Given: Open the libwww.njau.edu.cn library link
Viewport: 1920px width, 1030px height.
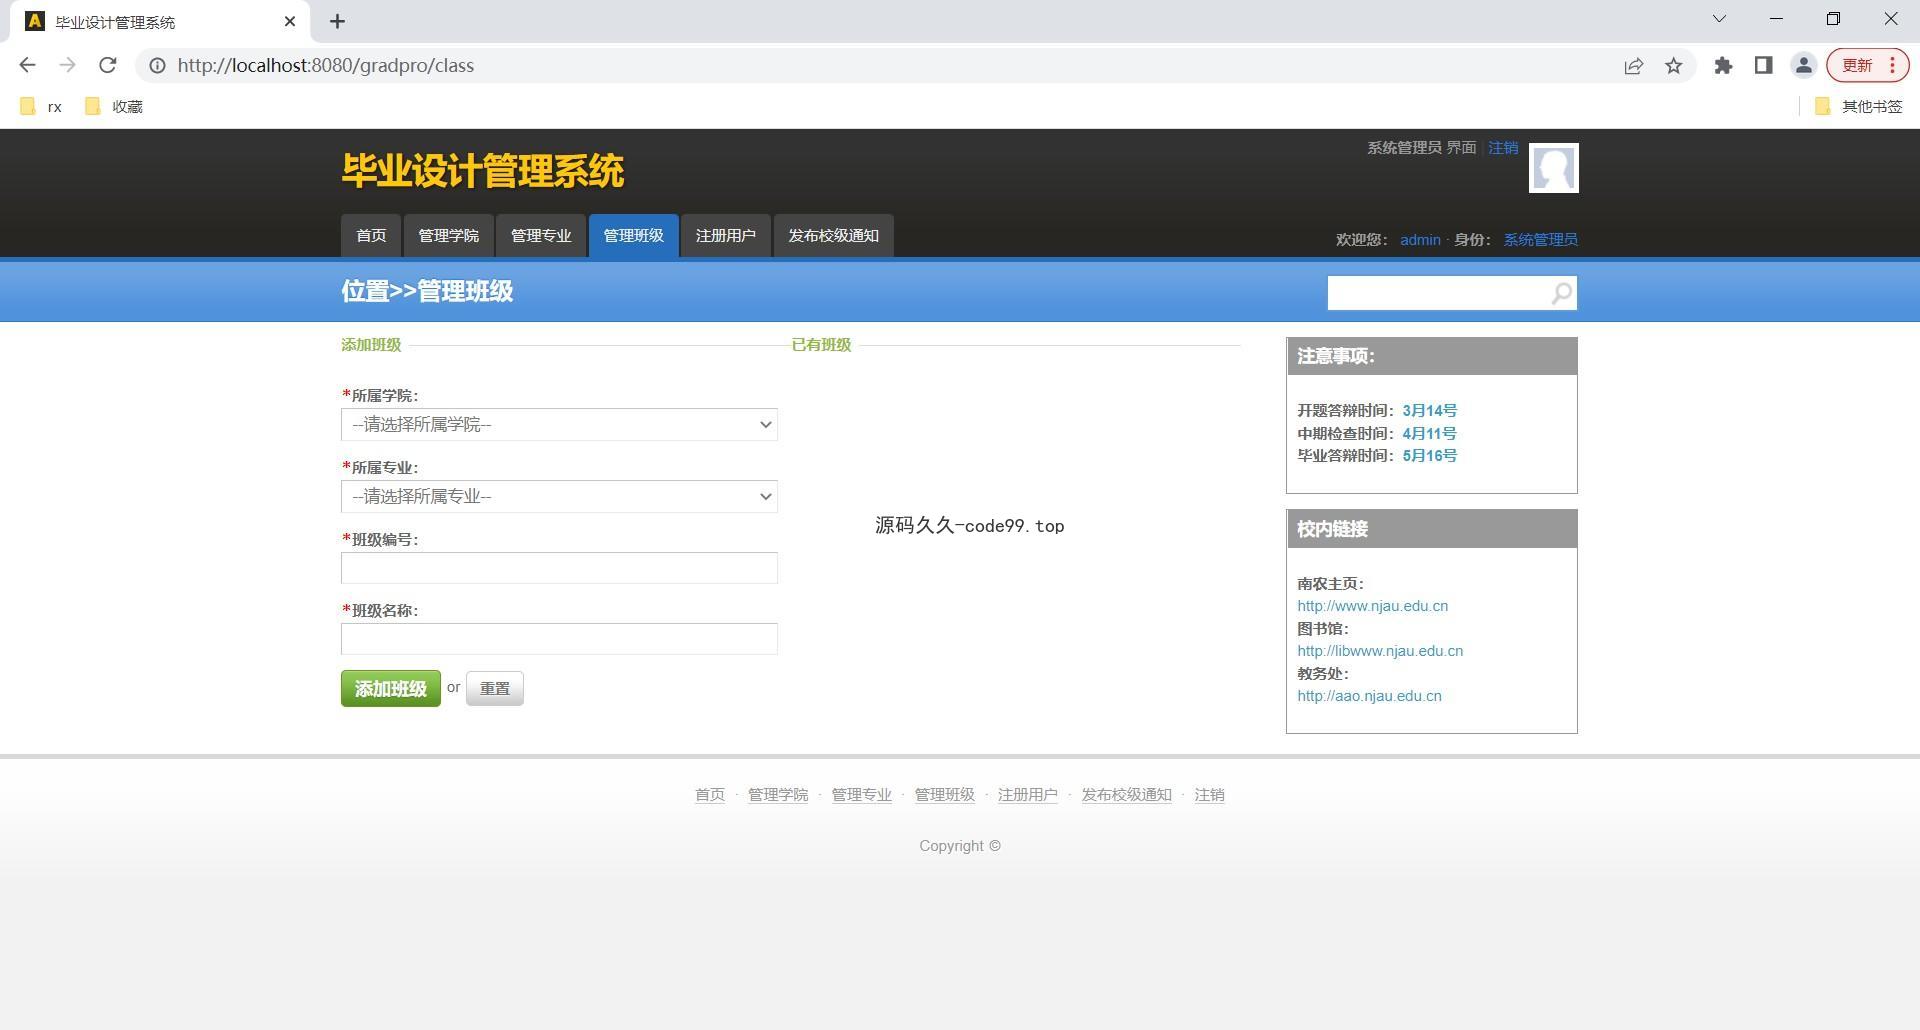Looking at the screenshot, I should [x=1380, y=651].
